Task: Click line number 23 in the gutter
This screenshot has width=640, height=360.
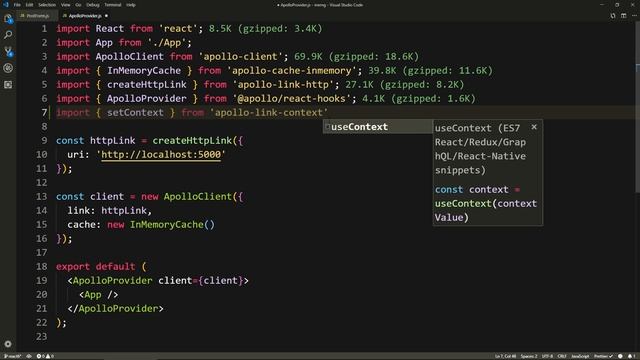Action: coord(42,336)
